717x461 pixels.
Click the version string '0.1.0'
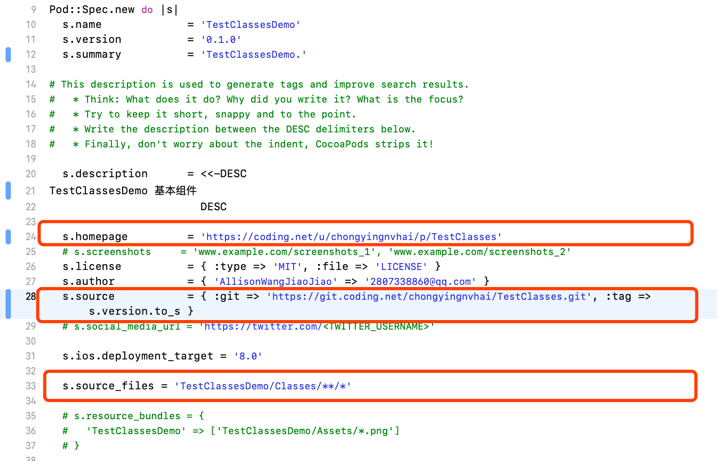[221, 40]
